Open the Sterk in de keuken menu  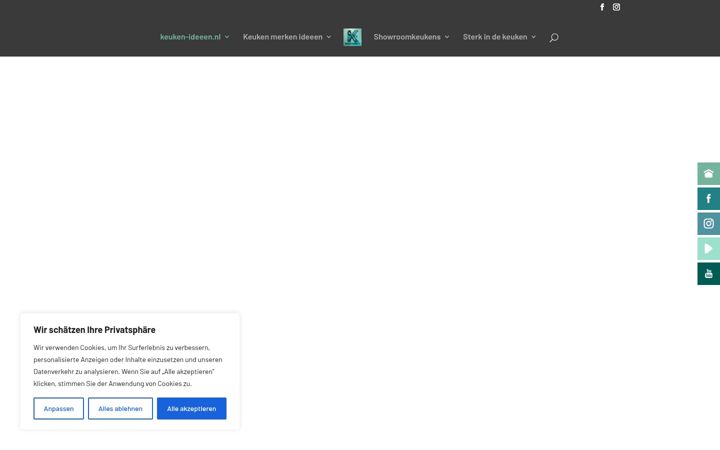pos(495,37)
